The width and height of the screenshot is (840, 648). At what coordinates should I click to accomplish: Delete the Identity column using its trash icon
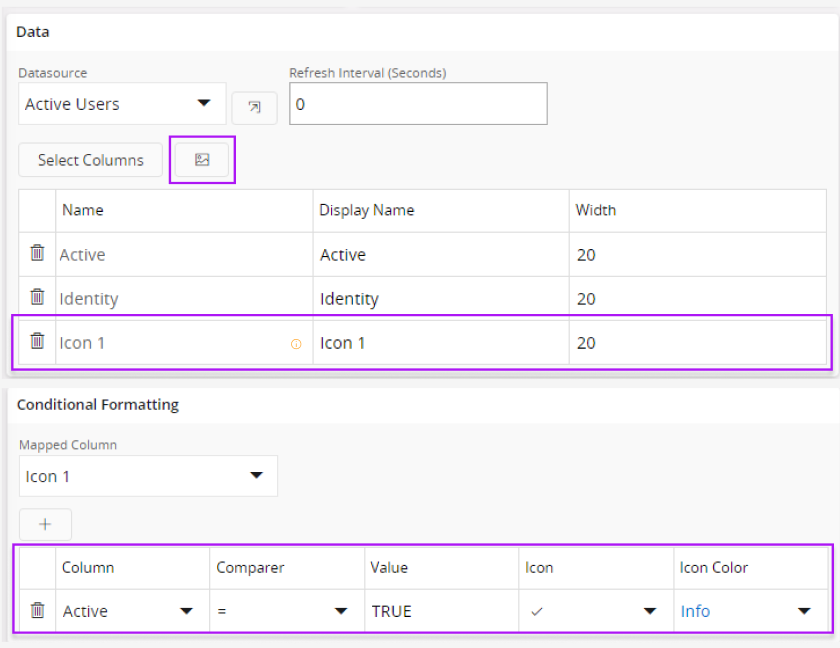point(36,297)
